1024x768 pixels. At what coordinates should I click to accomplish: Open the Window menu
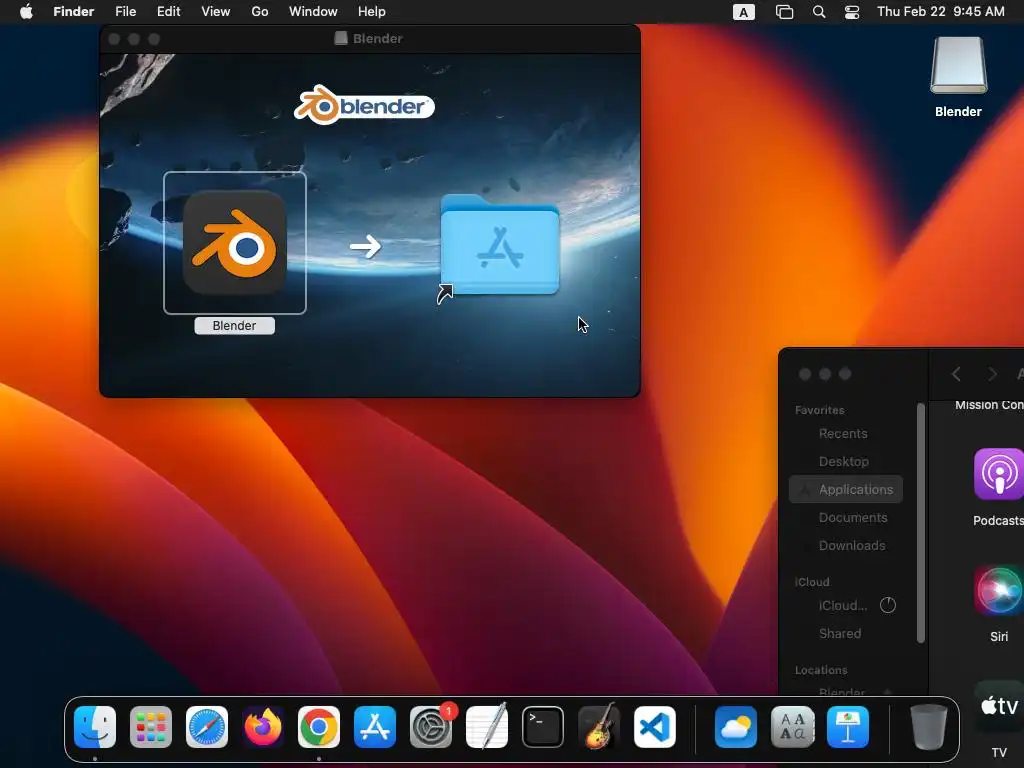pos(313,12)
